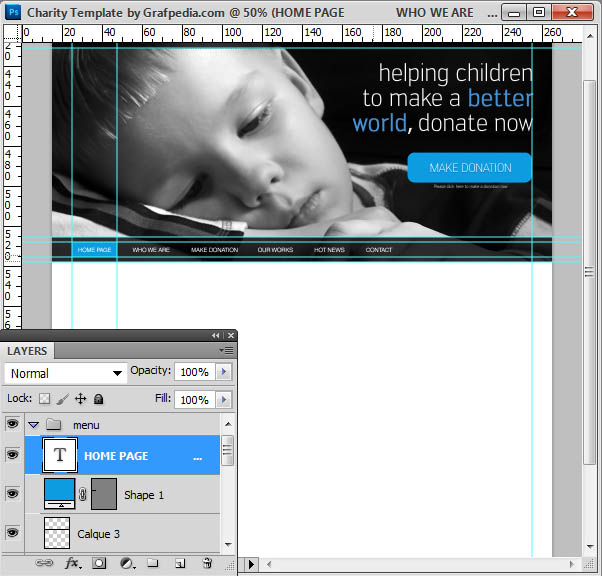Click layers list scroll up arrow
The height and width of the screenshot is (576, 602).
pos(228,424)
